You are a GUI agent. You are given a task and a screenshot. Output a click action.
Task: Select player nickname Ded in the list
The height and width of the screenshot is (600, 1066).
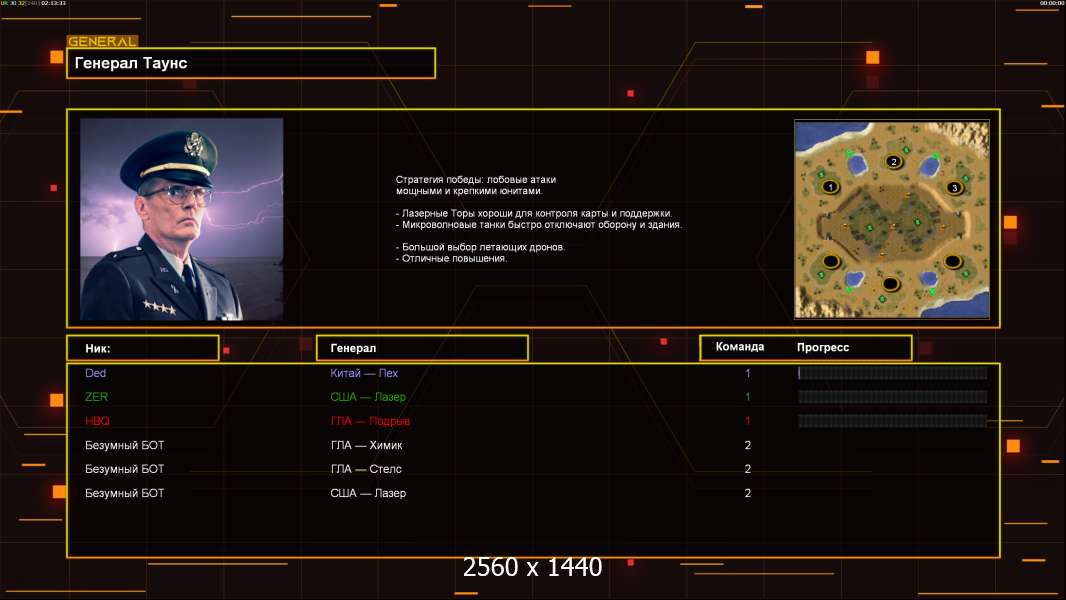coord(96,373)
